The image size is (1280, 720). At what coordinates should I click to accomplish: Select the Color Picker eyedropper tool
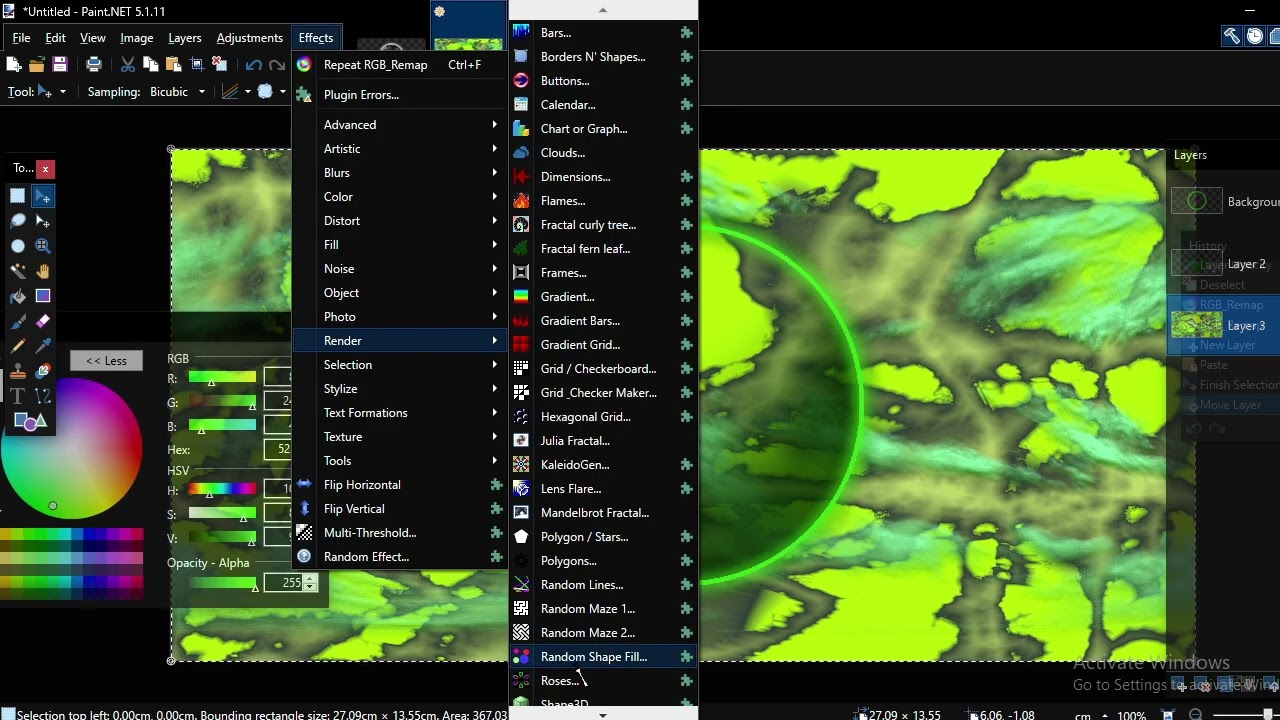(x=42, y=346)
